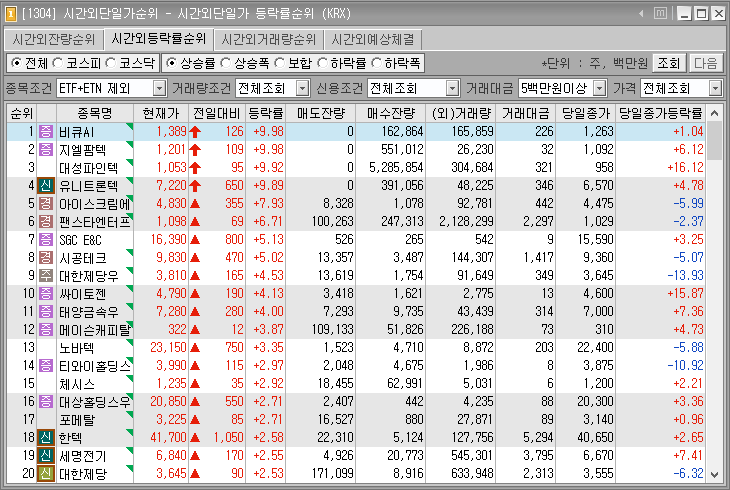
Task: Sort by 거래대금 column header
Action: pos(525,113)
